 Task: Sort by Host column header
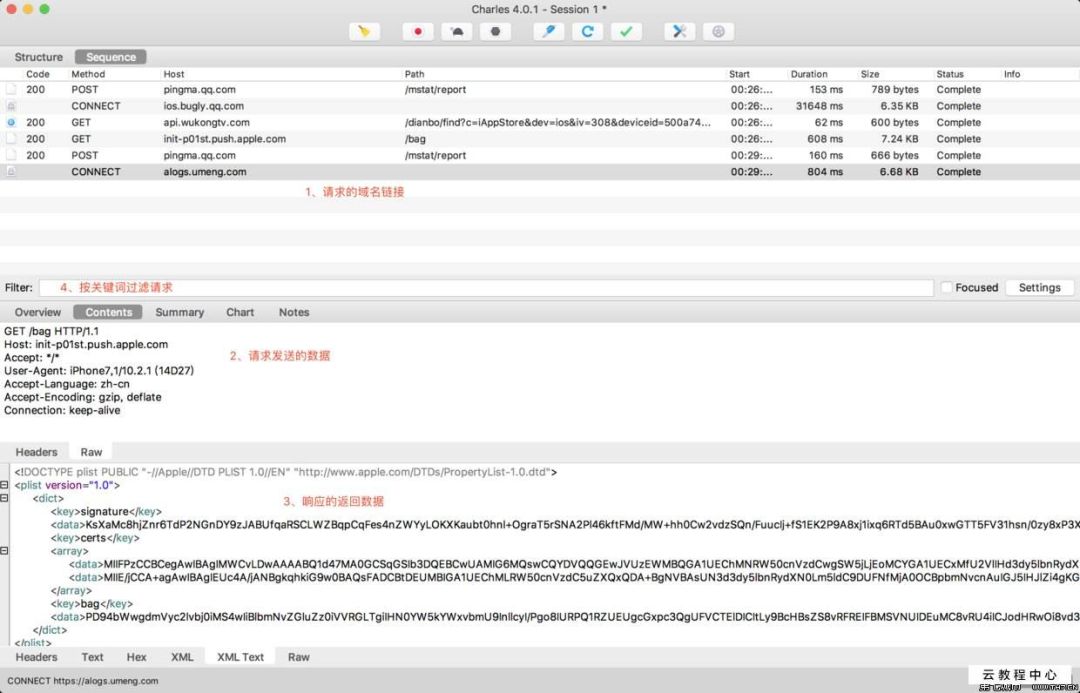coord(174,74)
